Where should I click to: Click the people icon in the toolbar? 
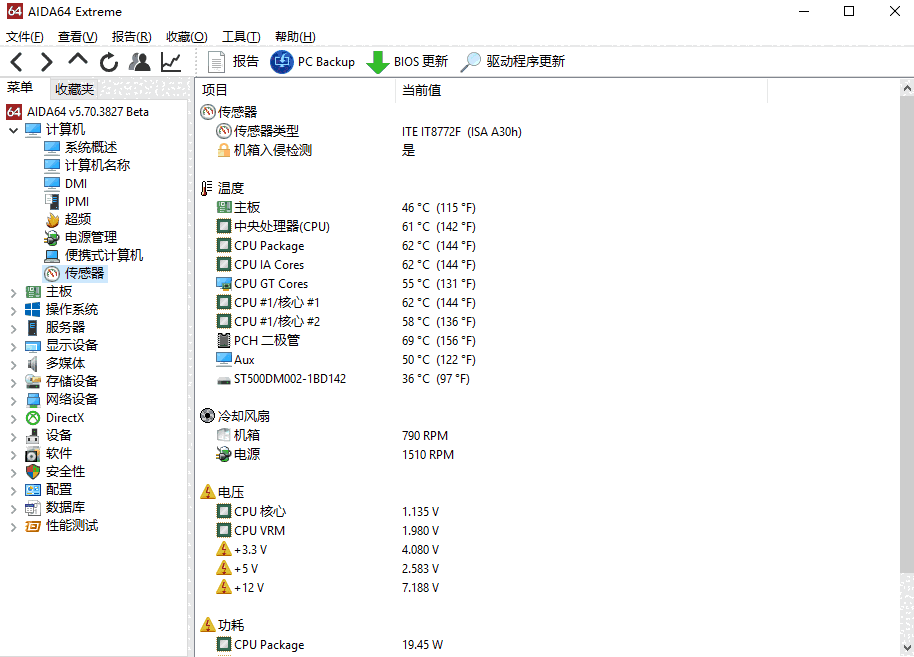point(141,61)
